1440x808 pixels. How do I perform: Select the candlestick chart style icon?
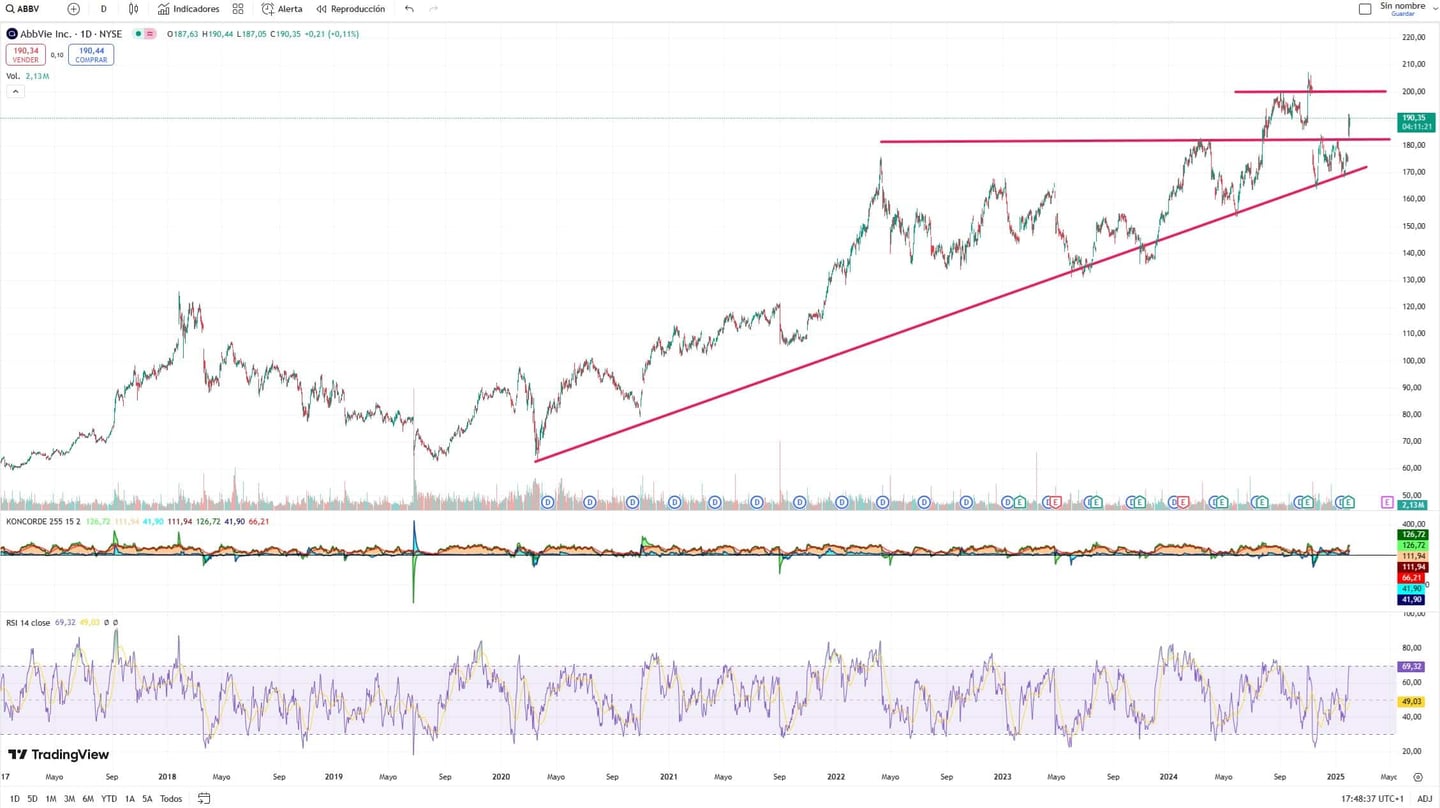(133, 9)
